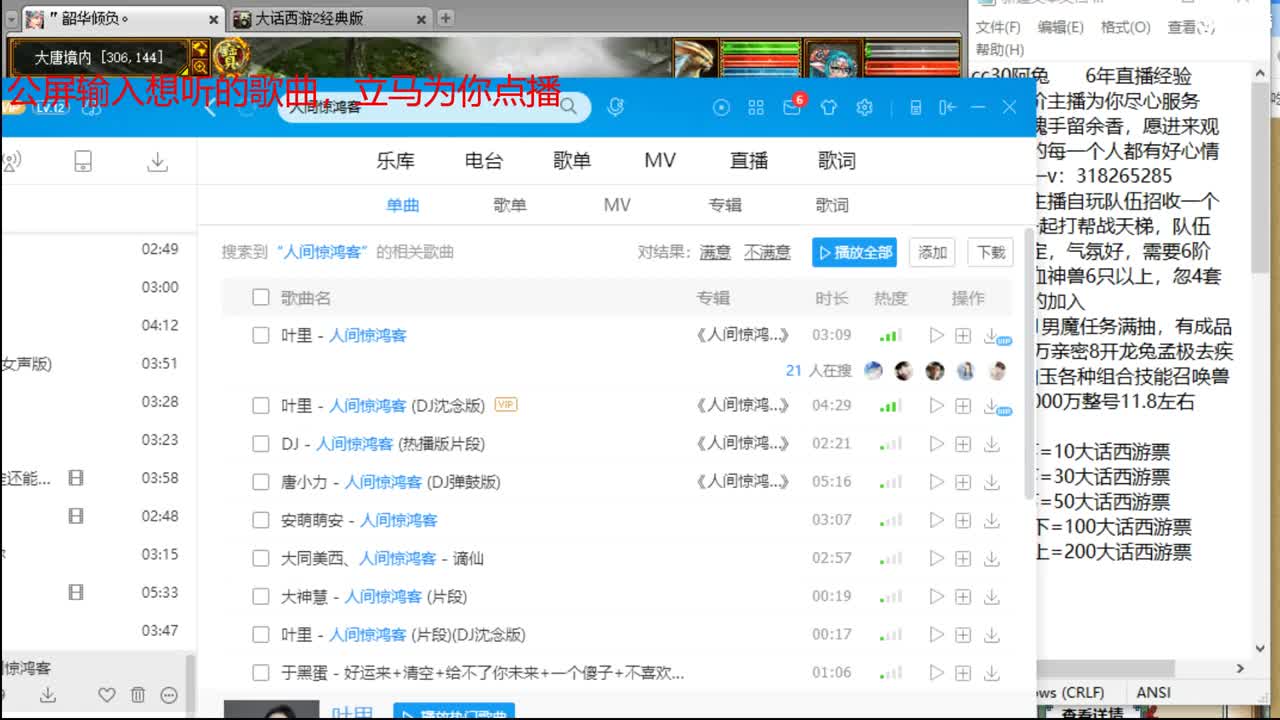Add 叶里 - 人间惊鸿客 03:09 to playlist
Screen dimensions: 1280x720
(x=963, y=336)
